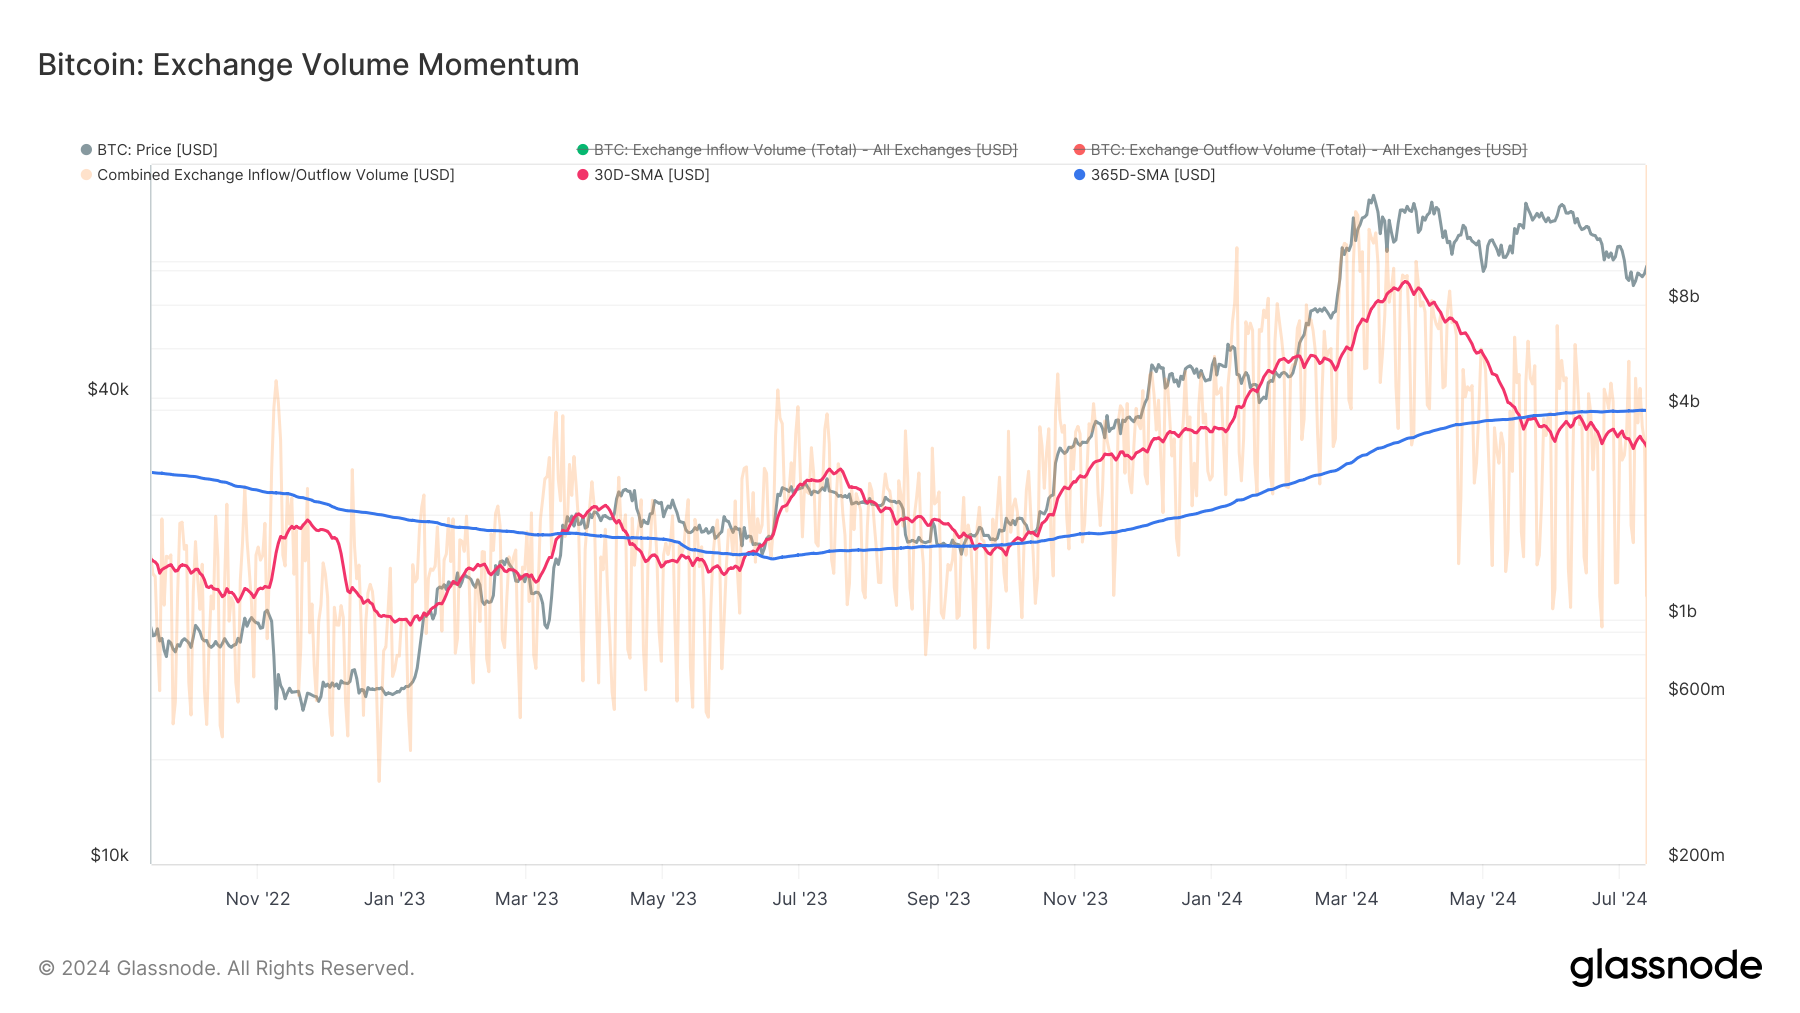This screenshot has height=1013, width=1800.
Task: Select the Jan '23 x-axis label
Action: click(394, 899)
